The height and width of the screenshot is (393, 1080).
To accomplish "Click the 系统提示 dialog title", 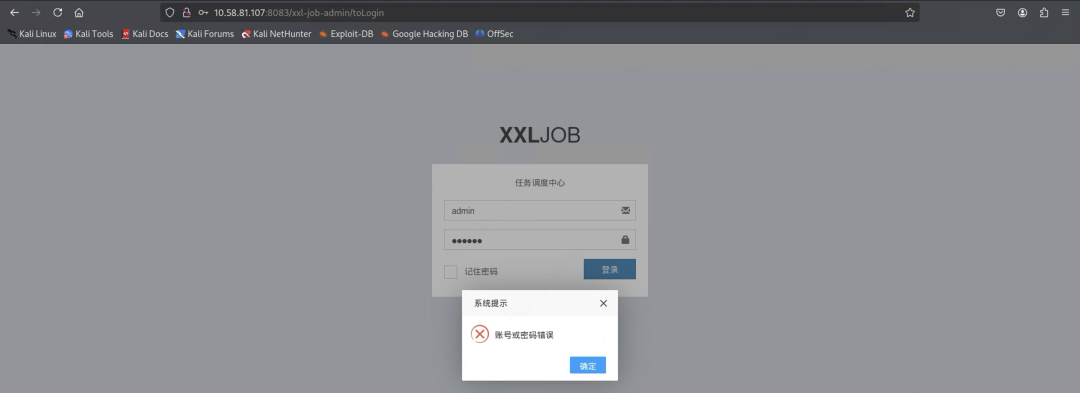I will [490, 303].
